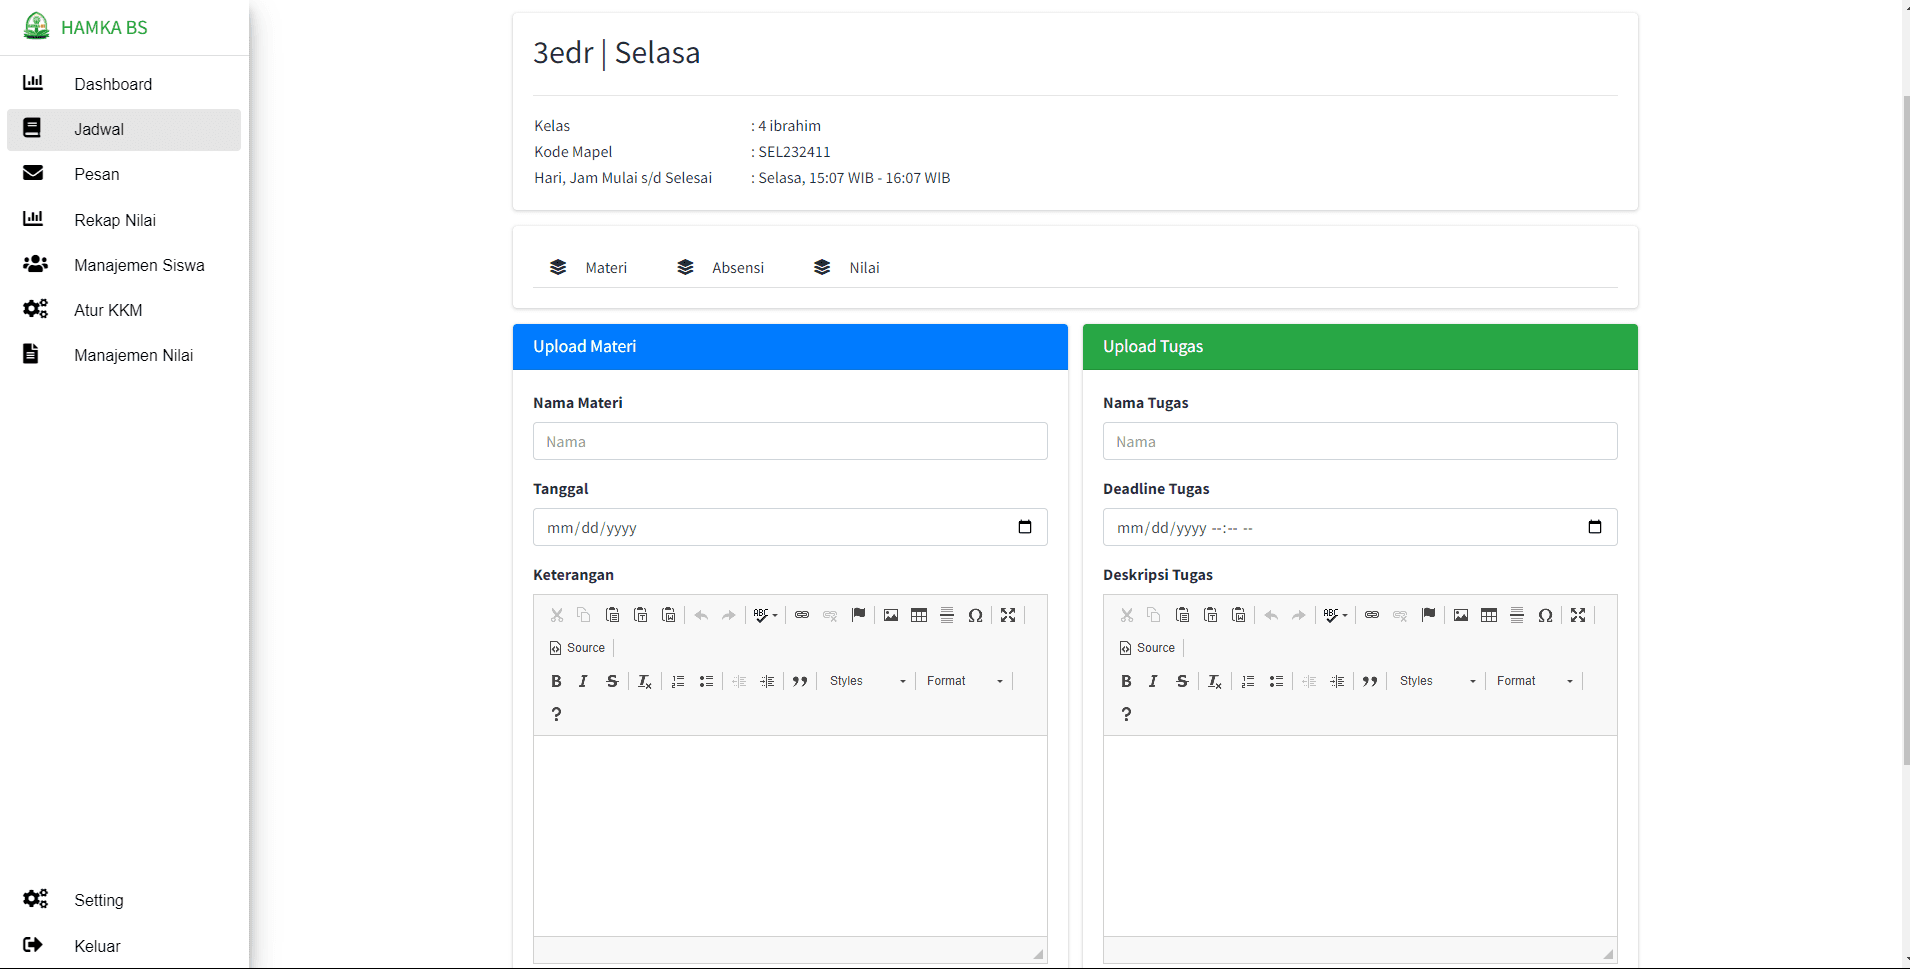The height and width of the screenshot is (973, 1916).
Task: Switch to the Nilai tab
Action: pyautogui.click(x=847, y=268)
